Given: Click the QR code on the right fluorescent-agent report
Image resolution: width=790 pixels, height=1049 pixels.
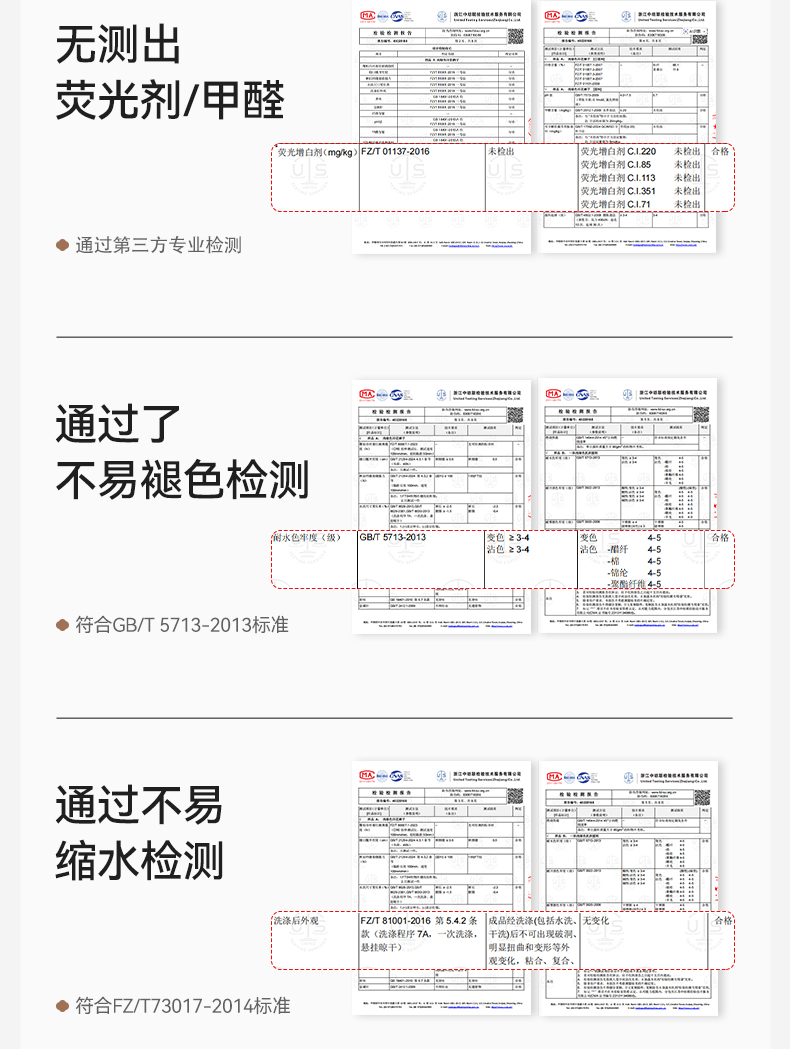Looking at the screenshot, I should click(700, 38).
